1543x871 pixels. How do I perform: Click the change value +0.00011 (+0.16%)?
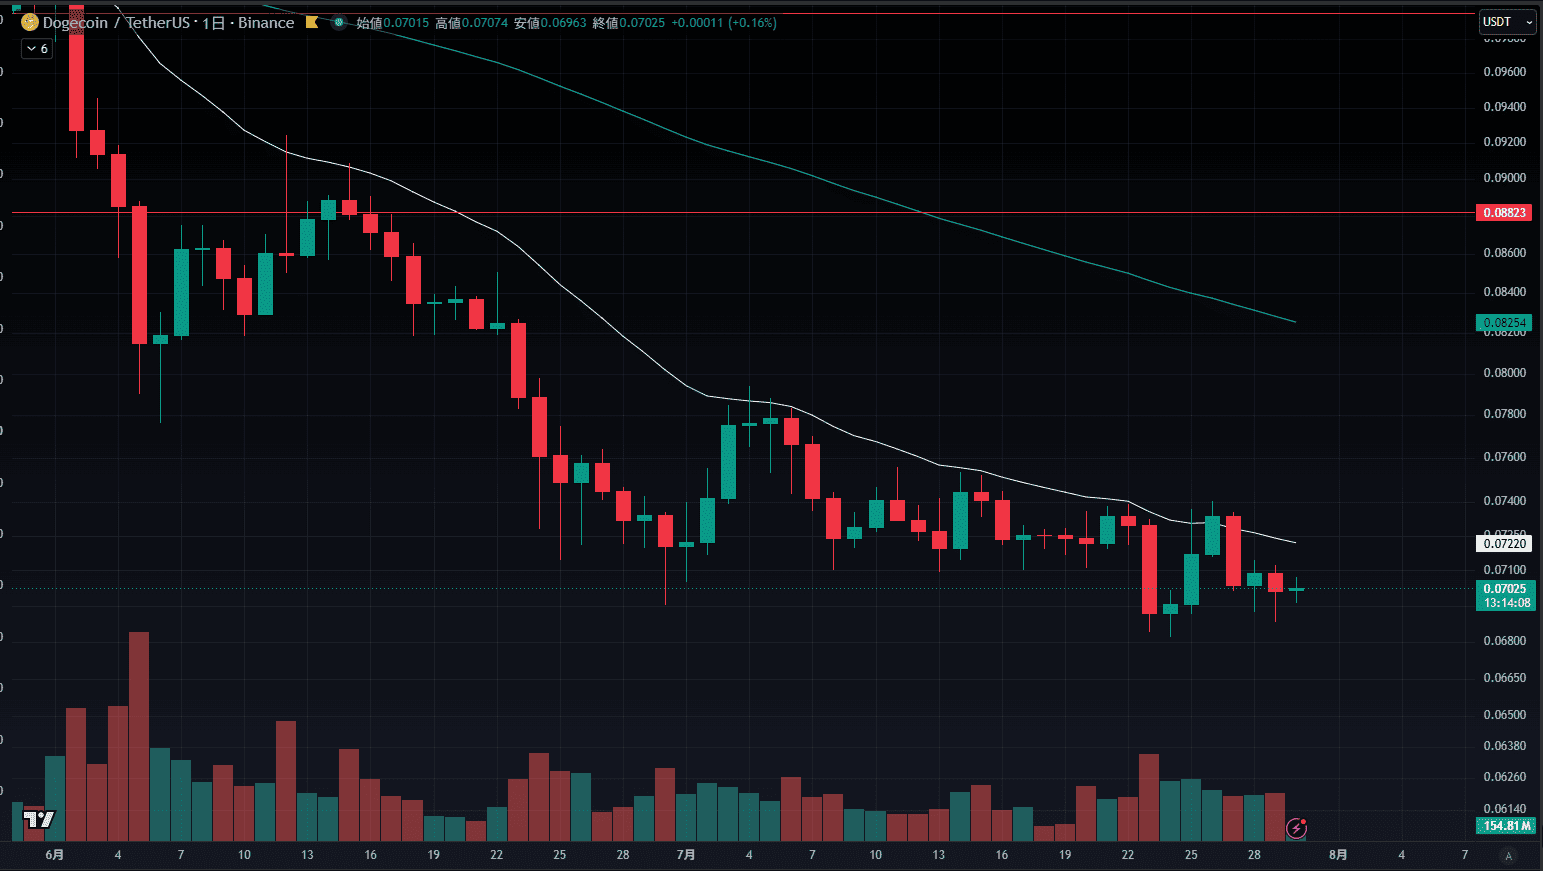[x=724, y=22]
